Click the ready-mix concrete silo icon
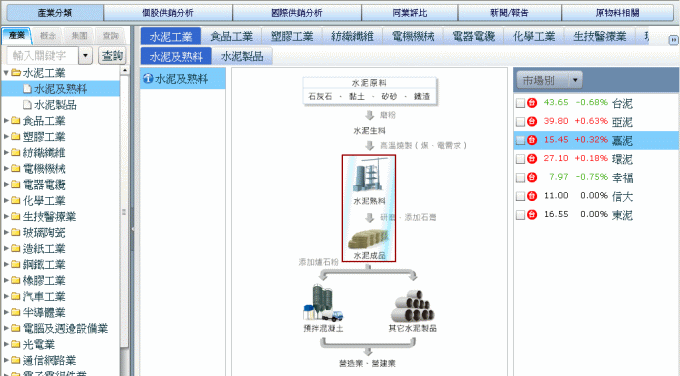The height and width of the screenshot is (376, 680). point(323,303)
